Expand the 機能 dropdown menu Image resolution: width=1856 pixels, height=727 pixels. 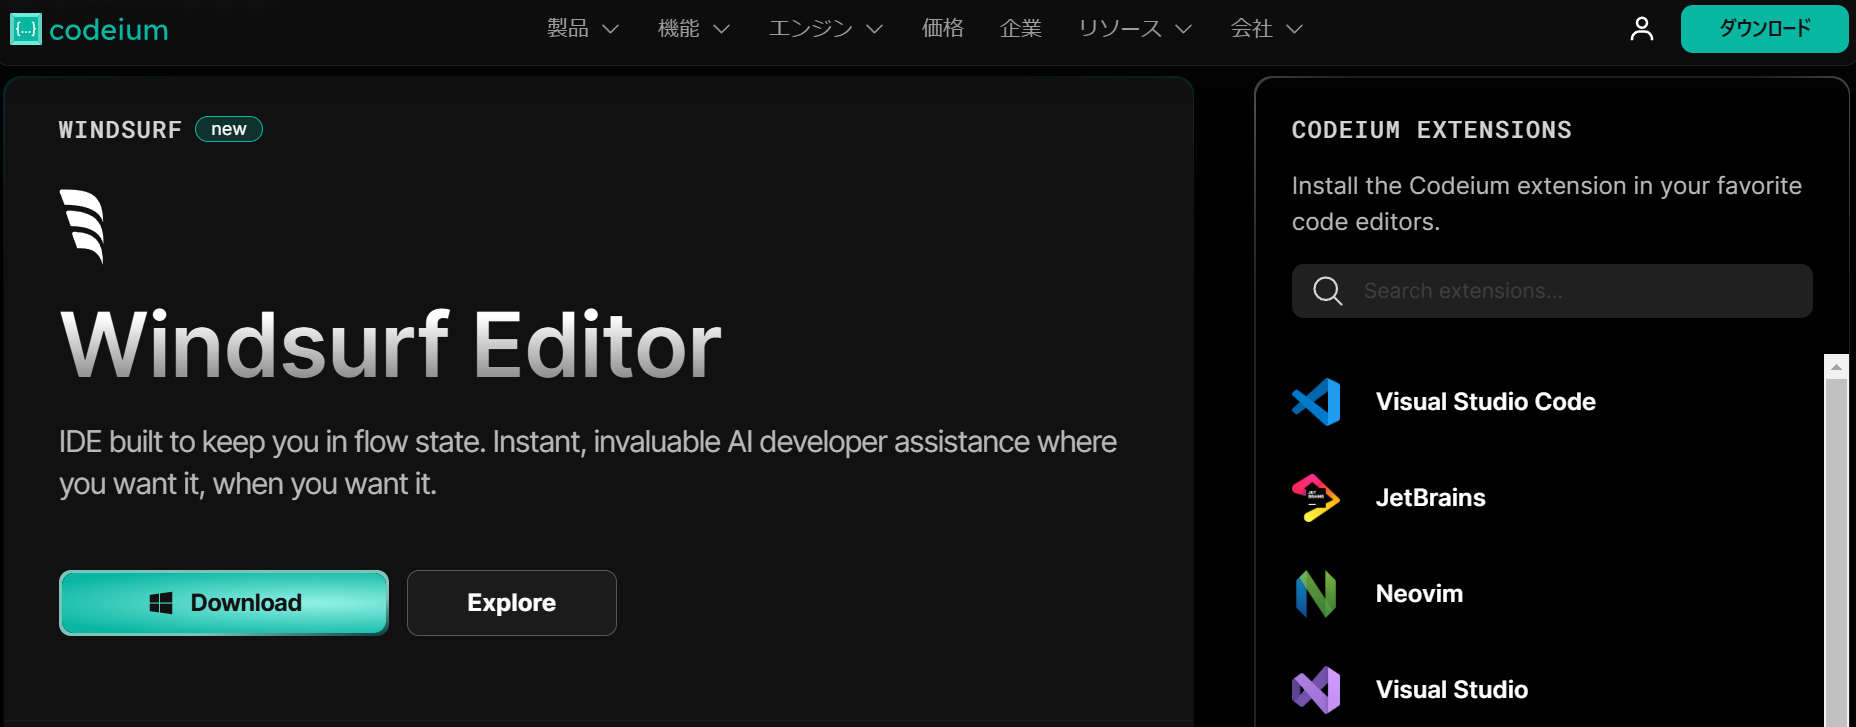click(693, 29)
